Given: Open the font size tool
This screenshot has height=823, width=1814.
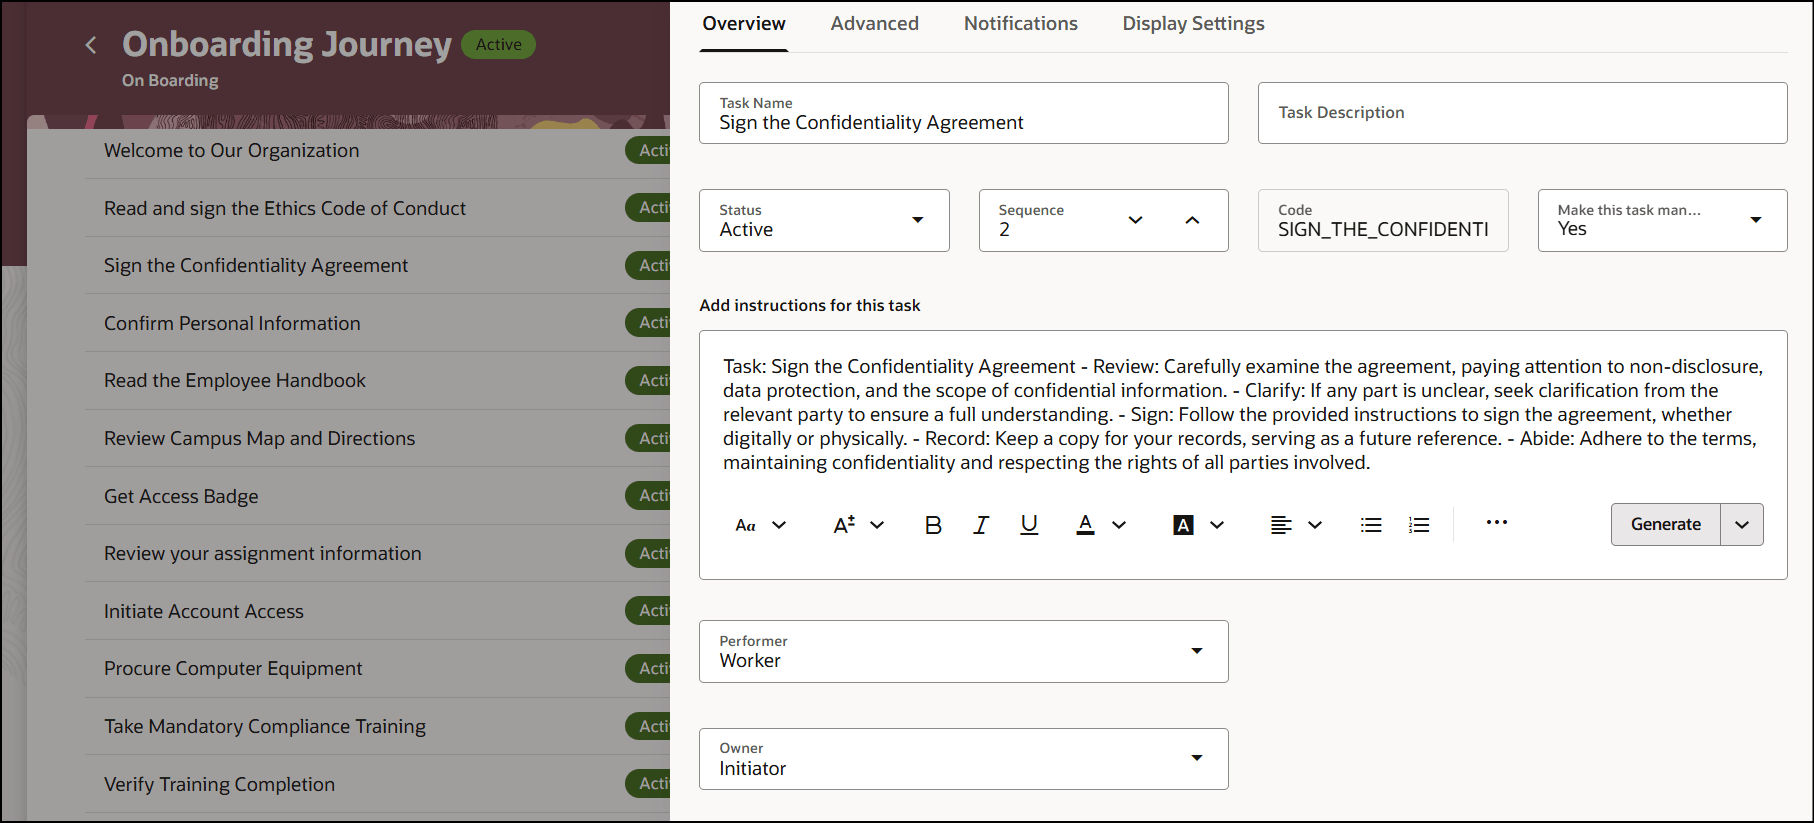Looking at the screenshot, I should [844, 525].
